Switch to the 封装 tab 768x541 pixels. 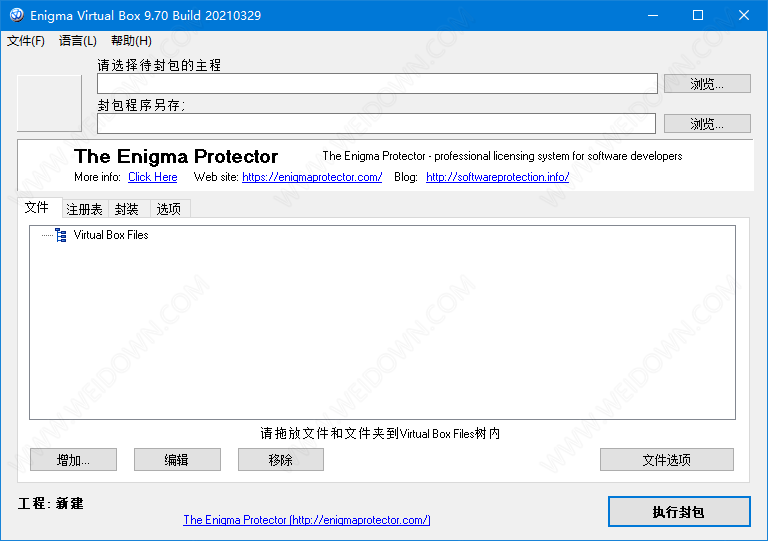click(129, 210)
